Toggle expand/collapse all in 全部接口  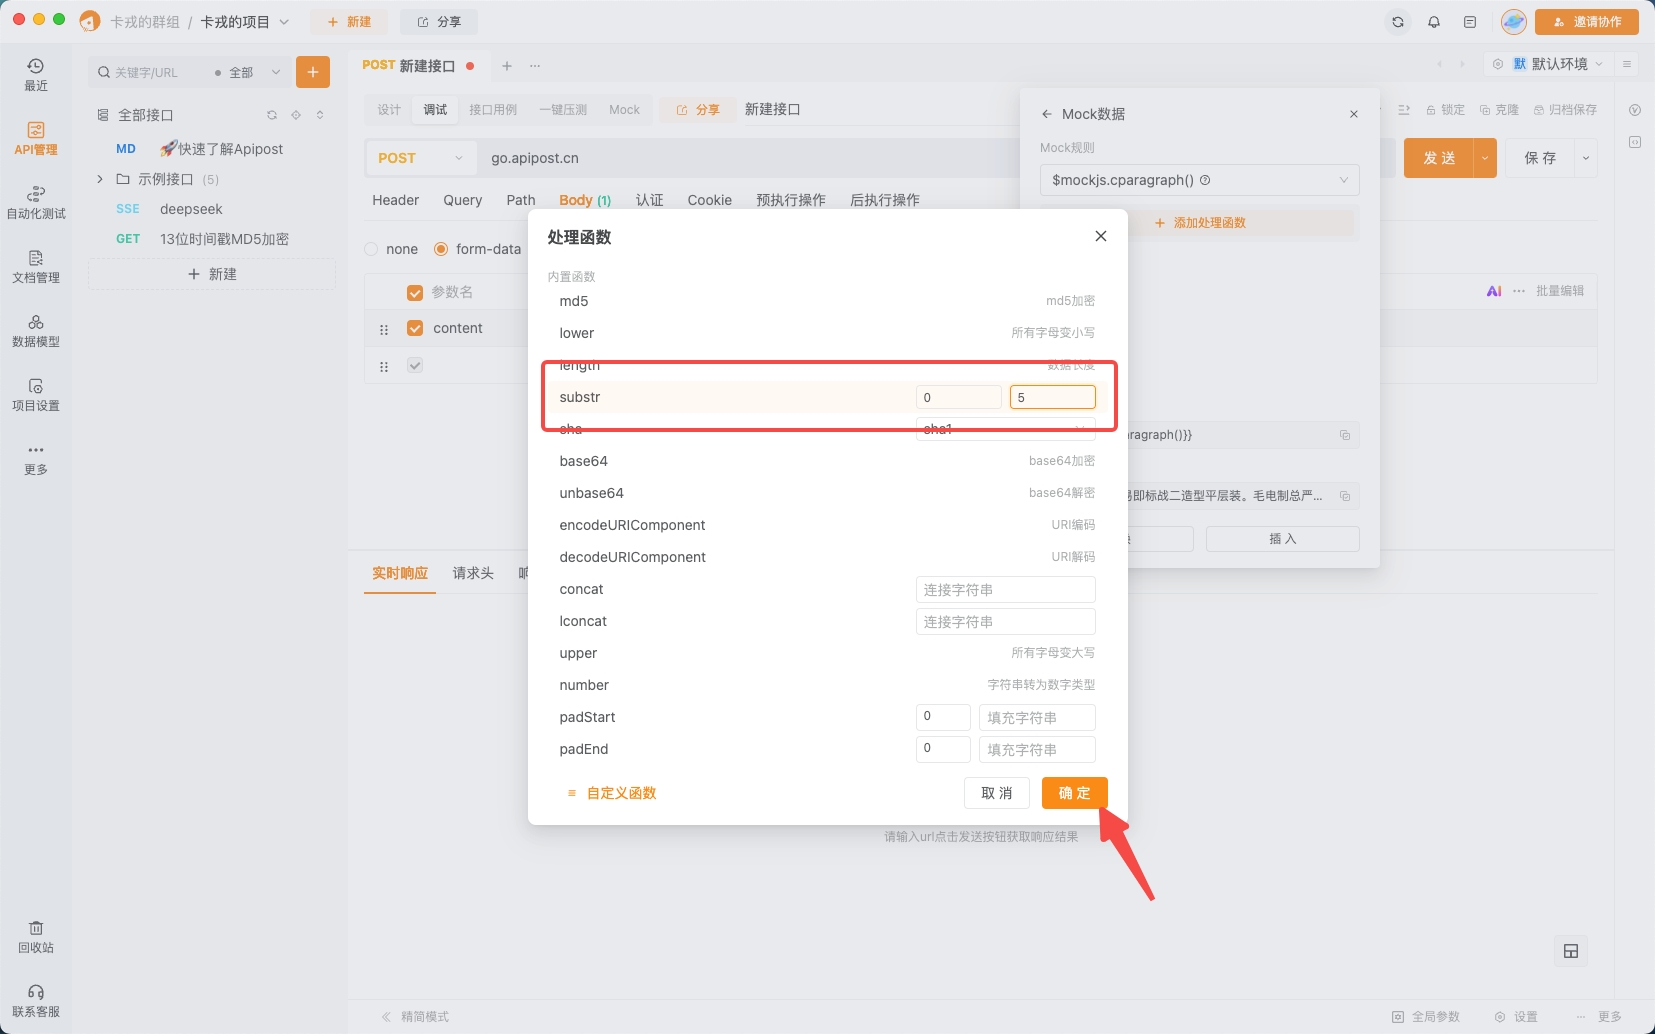pos(320,115)
